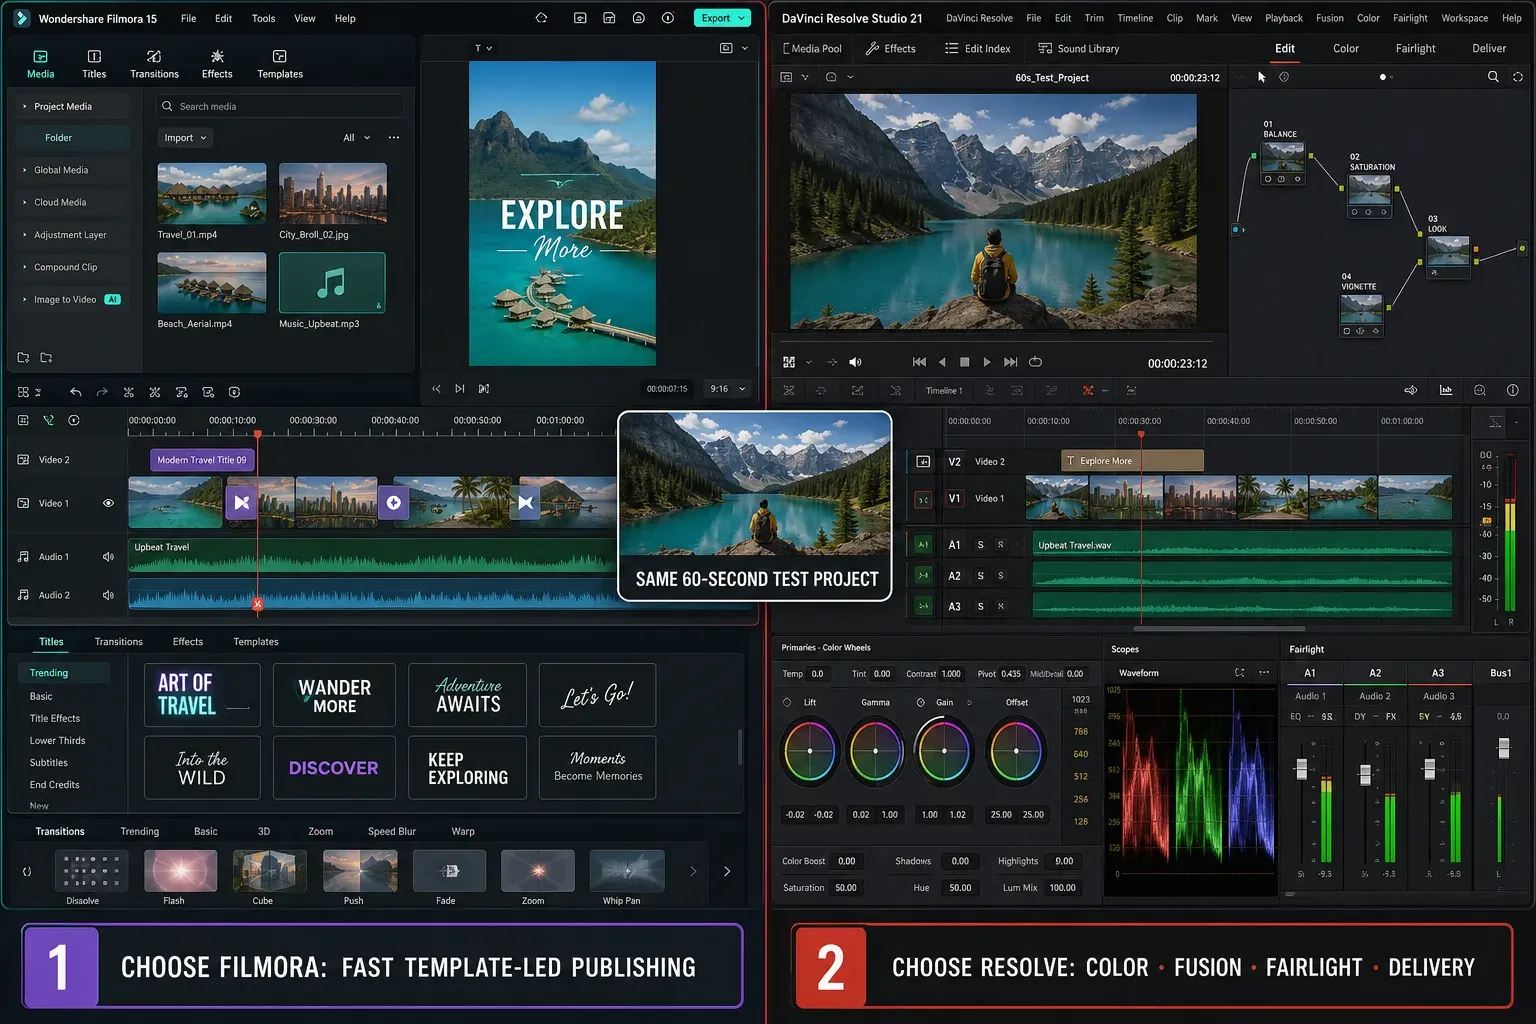Click the Whip Pan transition thumbnail
Image resolution: width=1536 pixels, height=1024 pixels.
(x=627, y=870)
